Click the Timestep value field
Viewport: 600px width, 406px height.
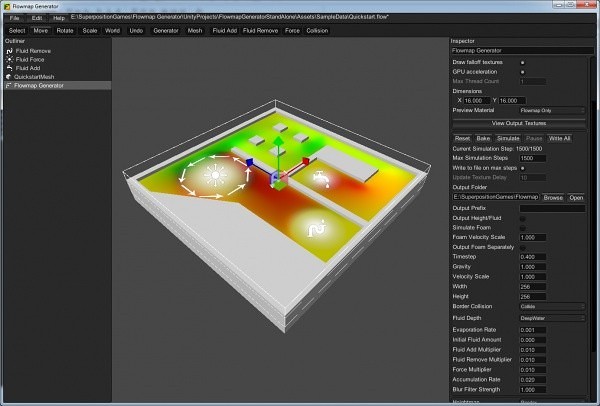(x=533, y=257)
